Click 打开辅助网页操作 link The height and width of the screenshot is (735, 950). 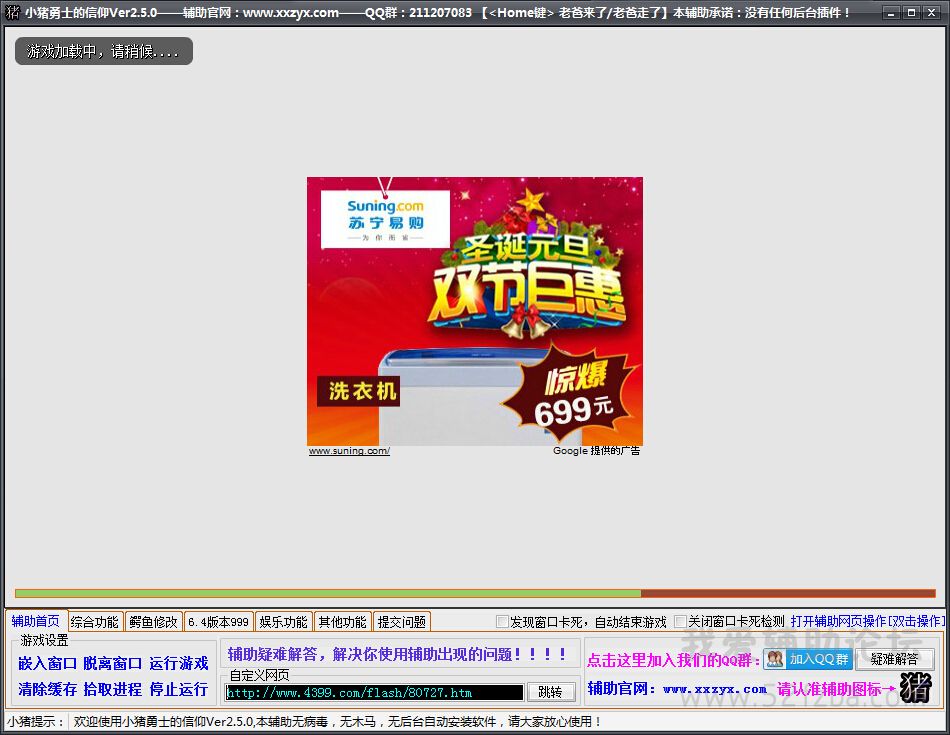coord(868,622)
